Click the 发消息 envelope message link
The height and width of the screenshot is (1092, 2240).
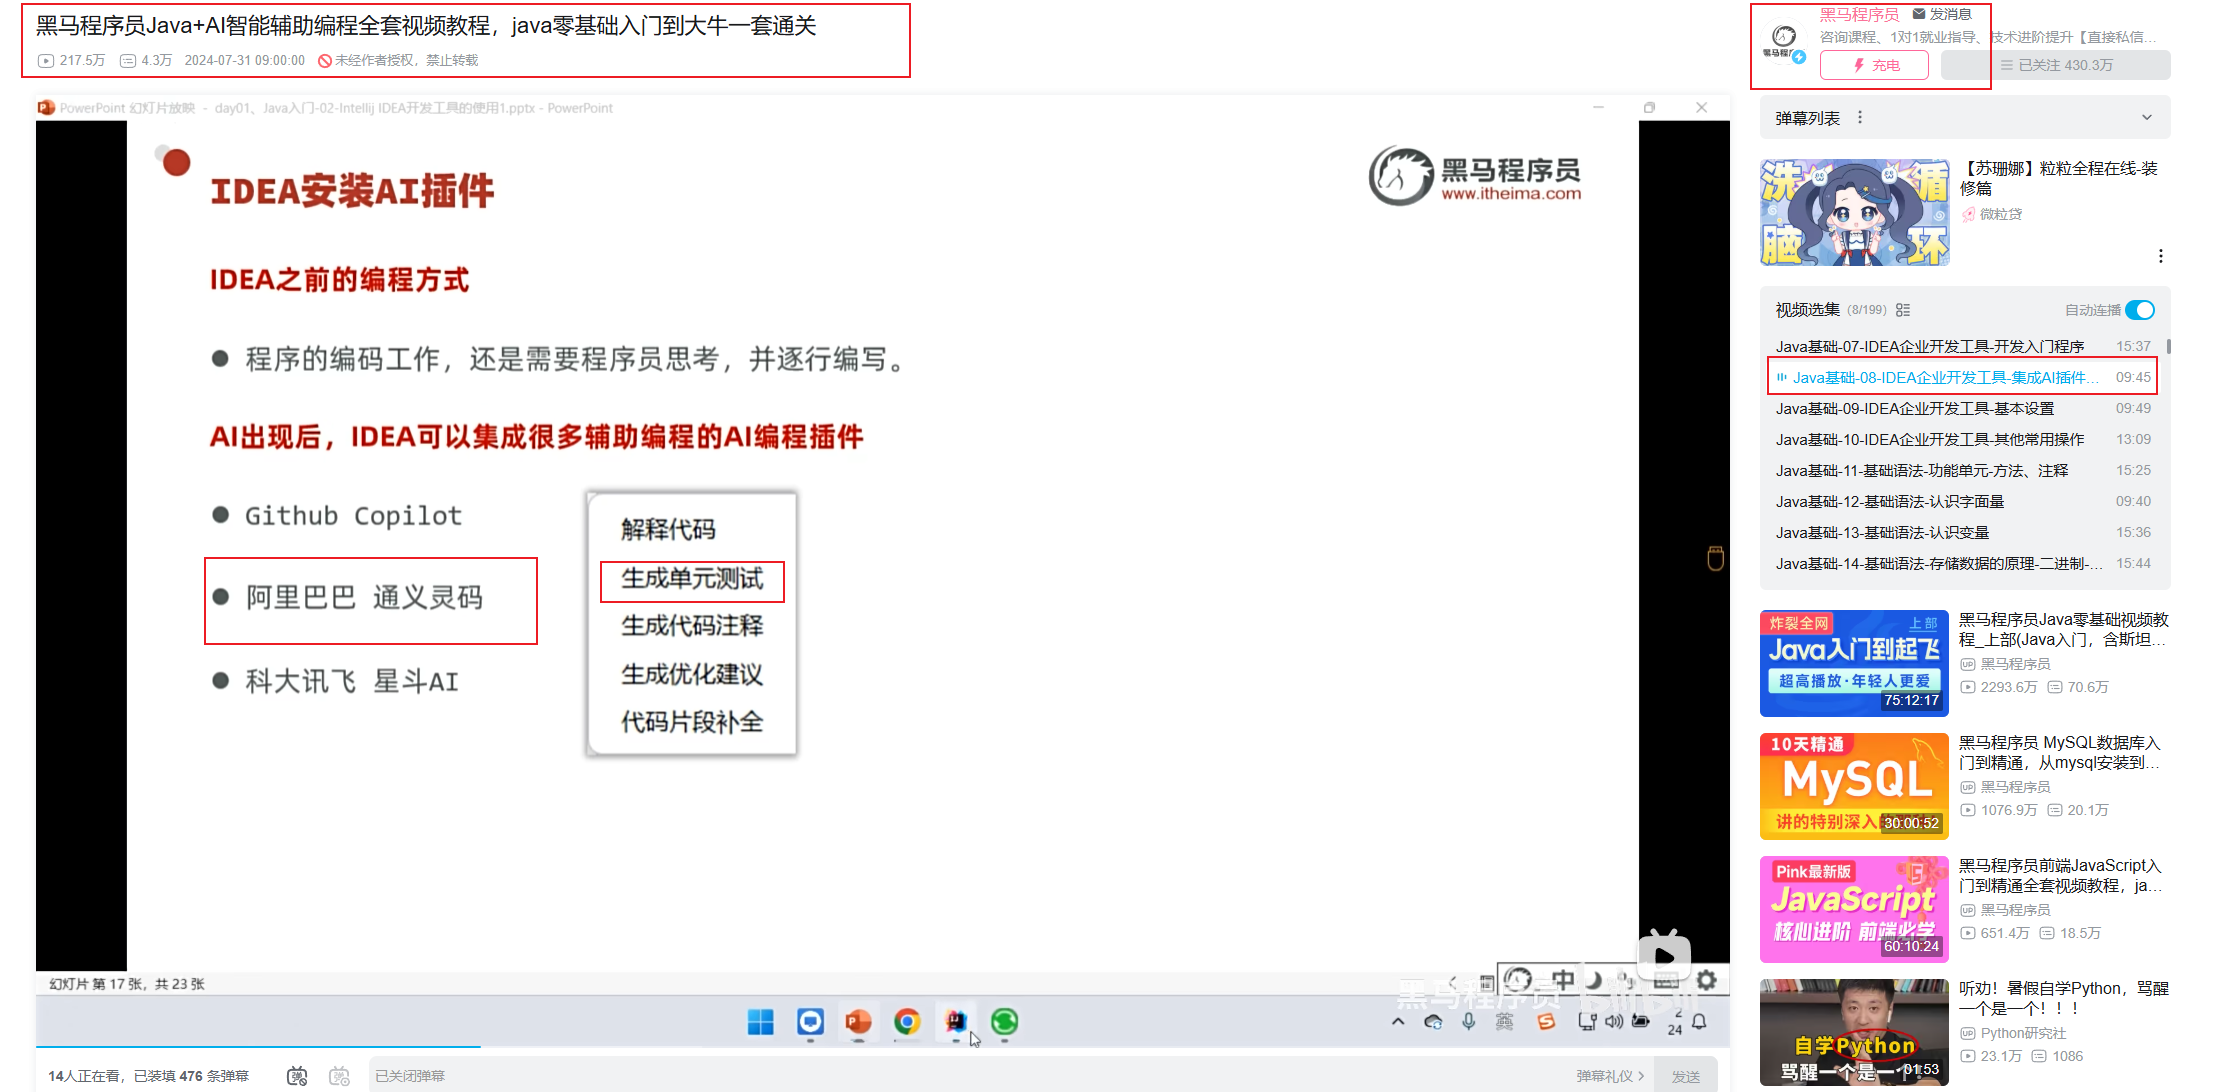point(1942,14)
